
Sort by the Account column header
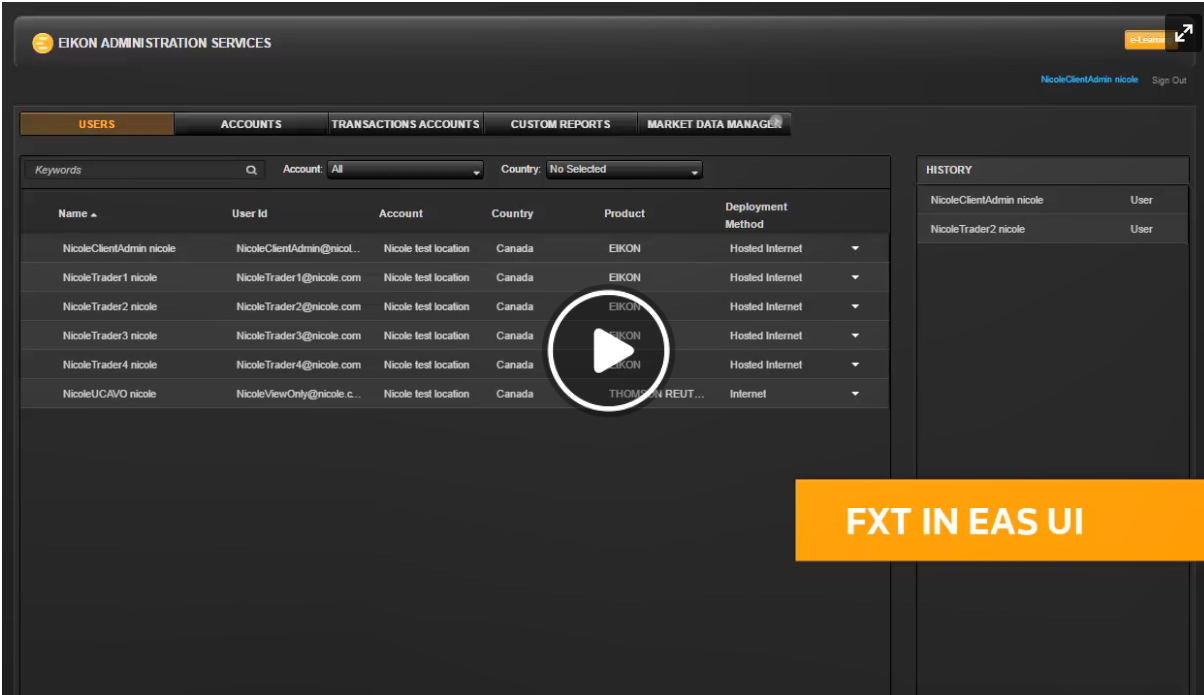tap(400, 214)
